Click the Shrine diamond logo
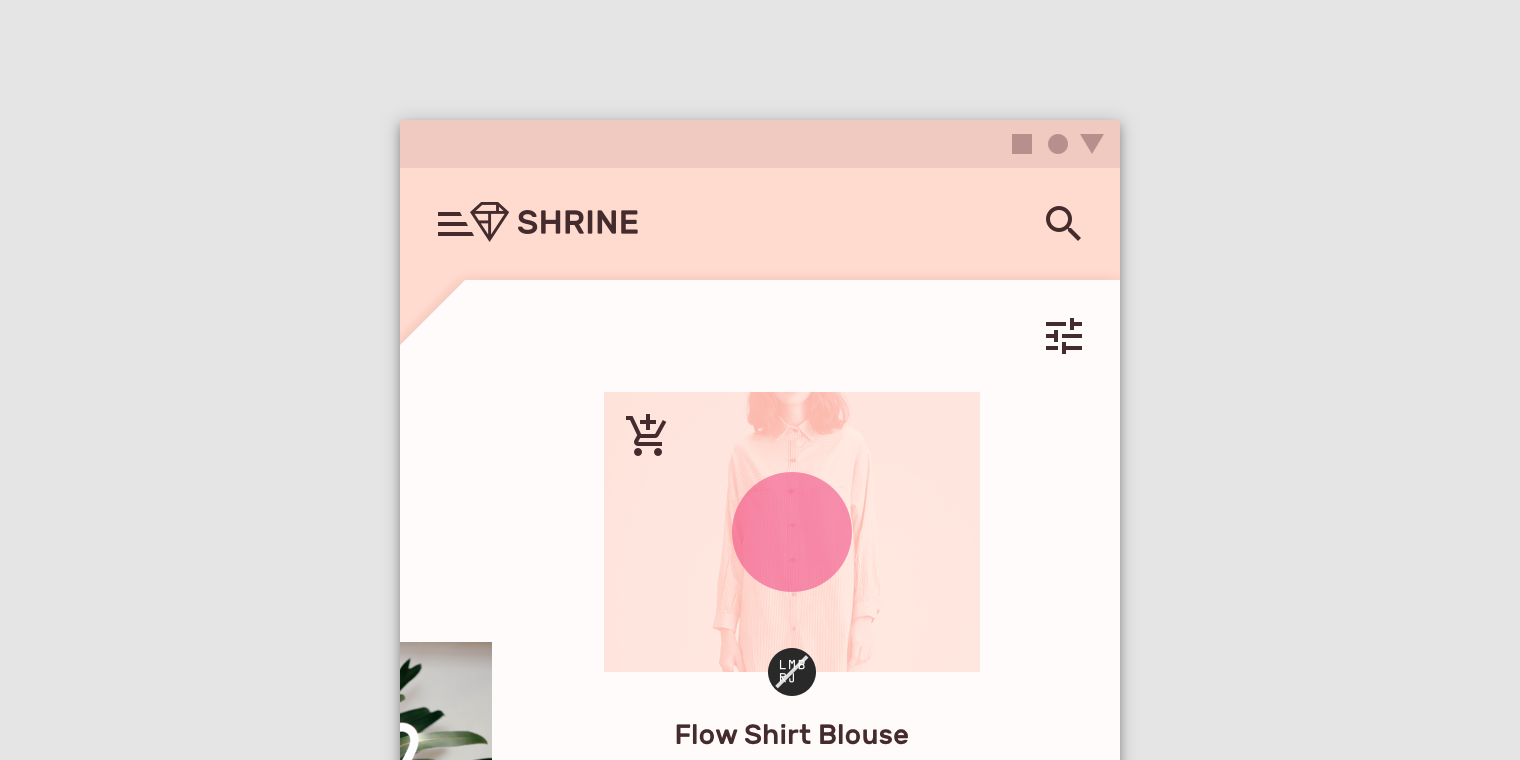This screenshot has height=760, width=1520. (490, 221)
